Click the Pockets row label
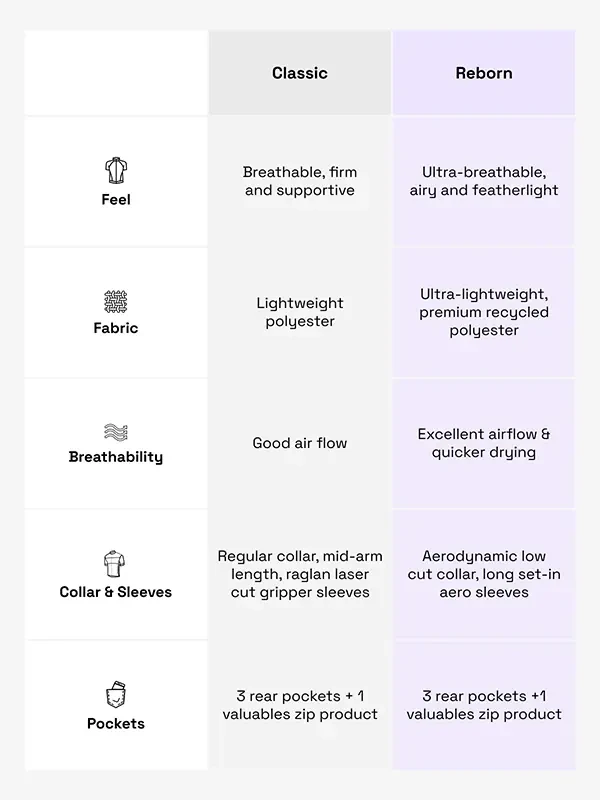Screen dimensions: 600x800 click(116, 723)
